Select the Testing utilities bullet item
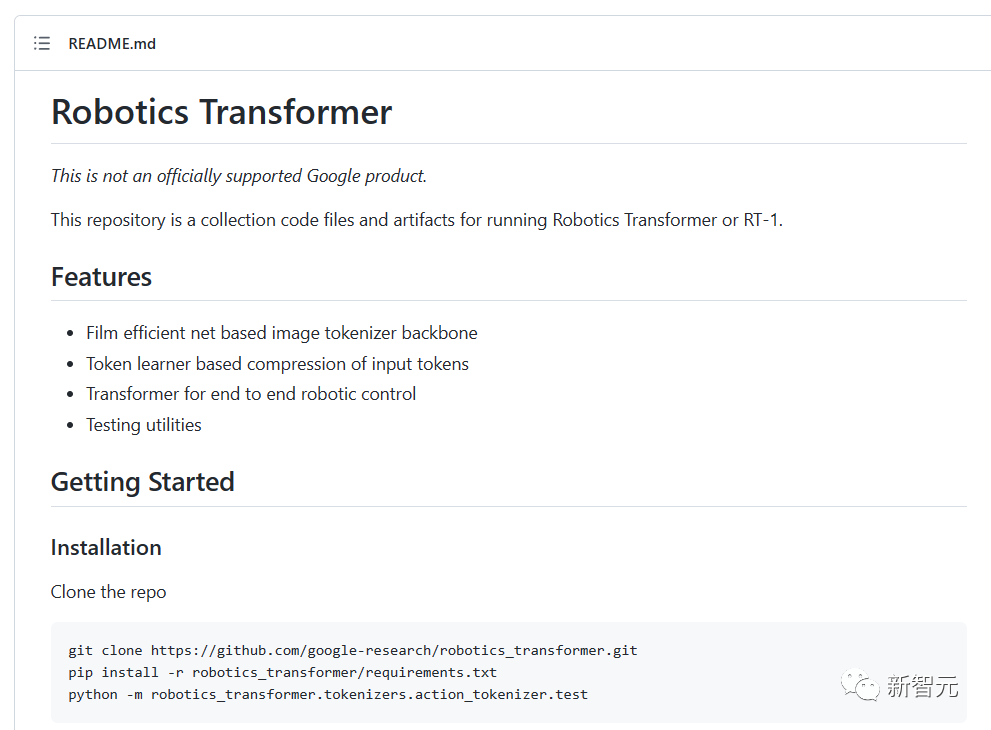Screen dimensions: 991x730 click(144, 425)
